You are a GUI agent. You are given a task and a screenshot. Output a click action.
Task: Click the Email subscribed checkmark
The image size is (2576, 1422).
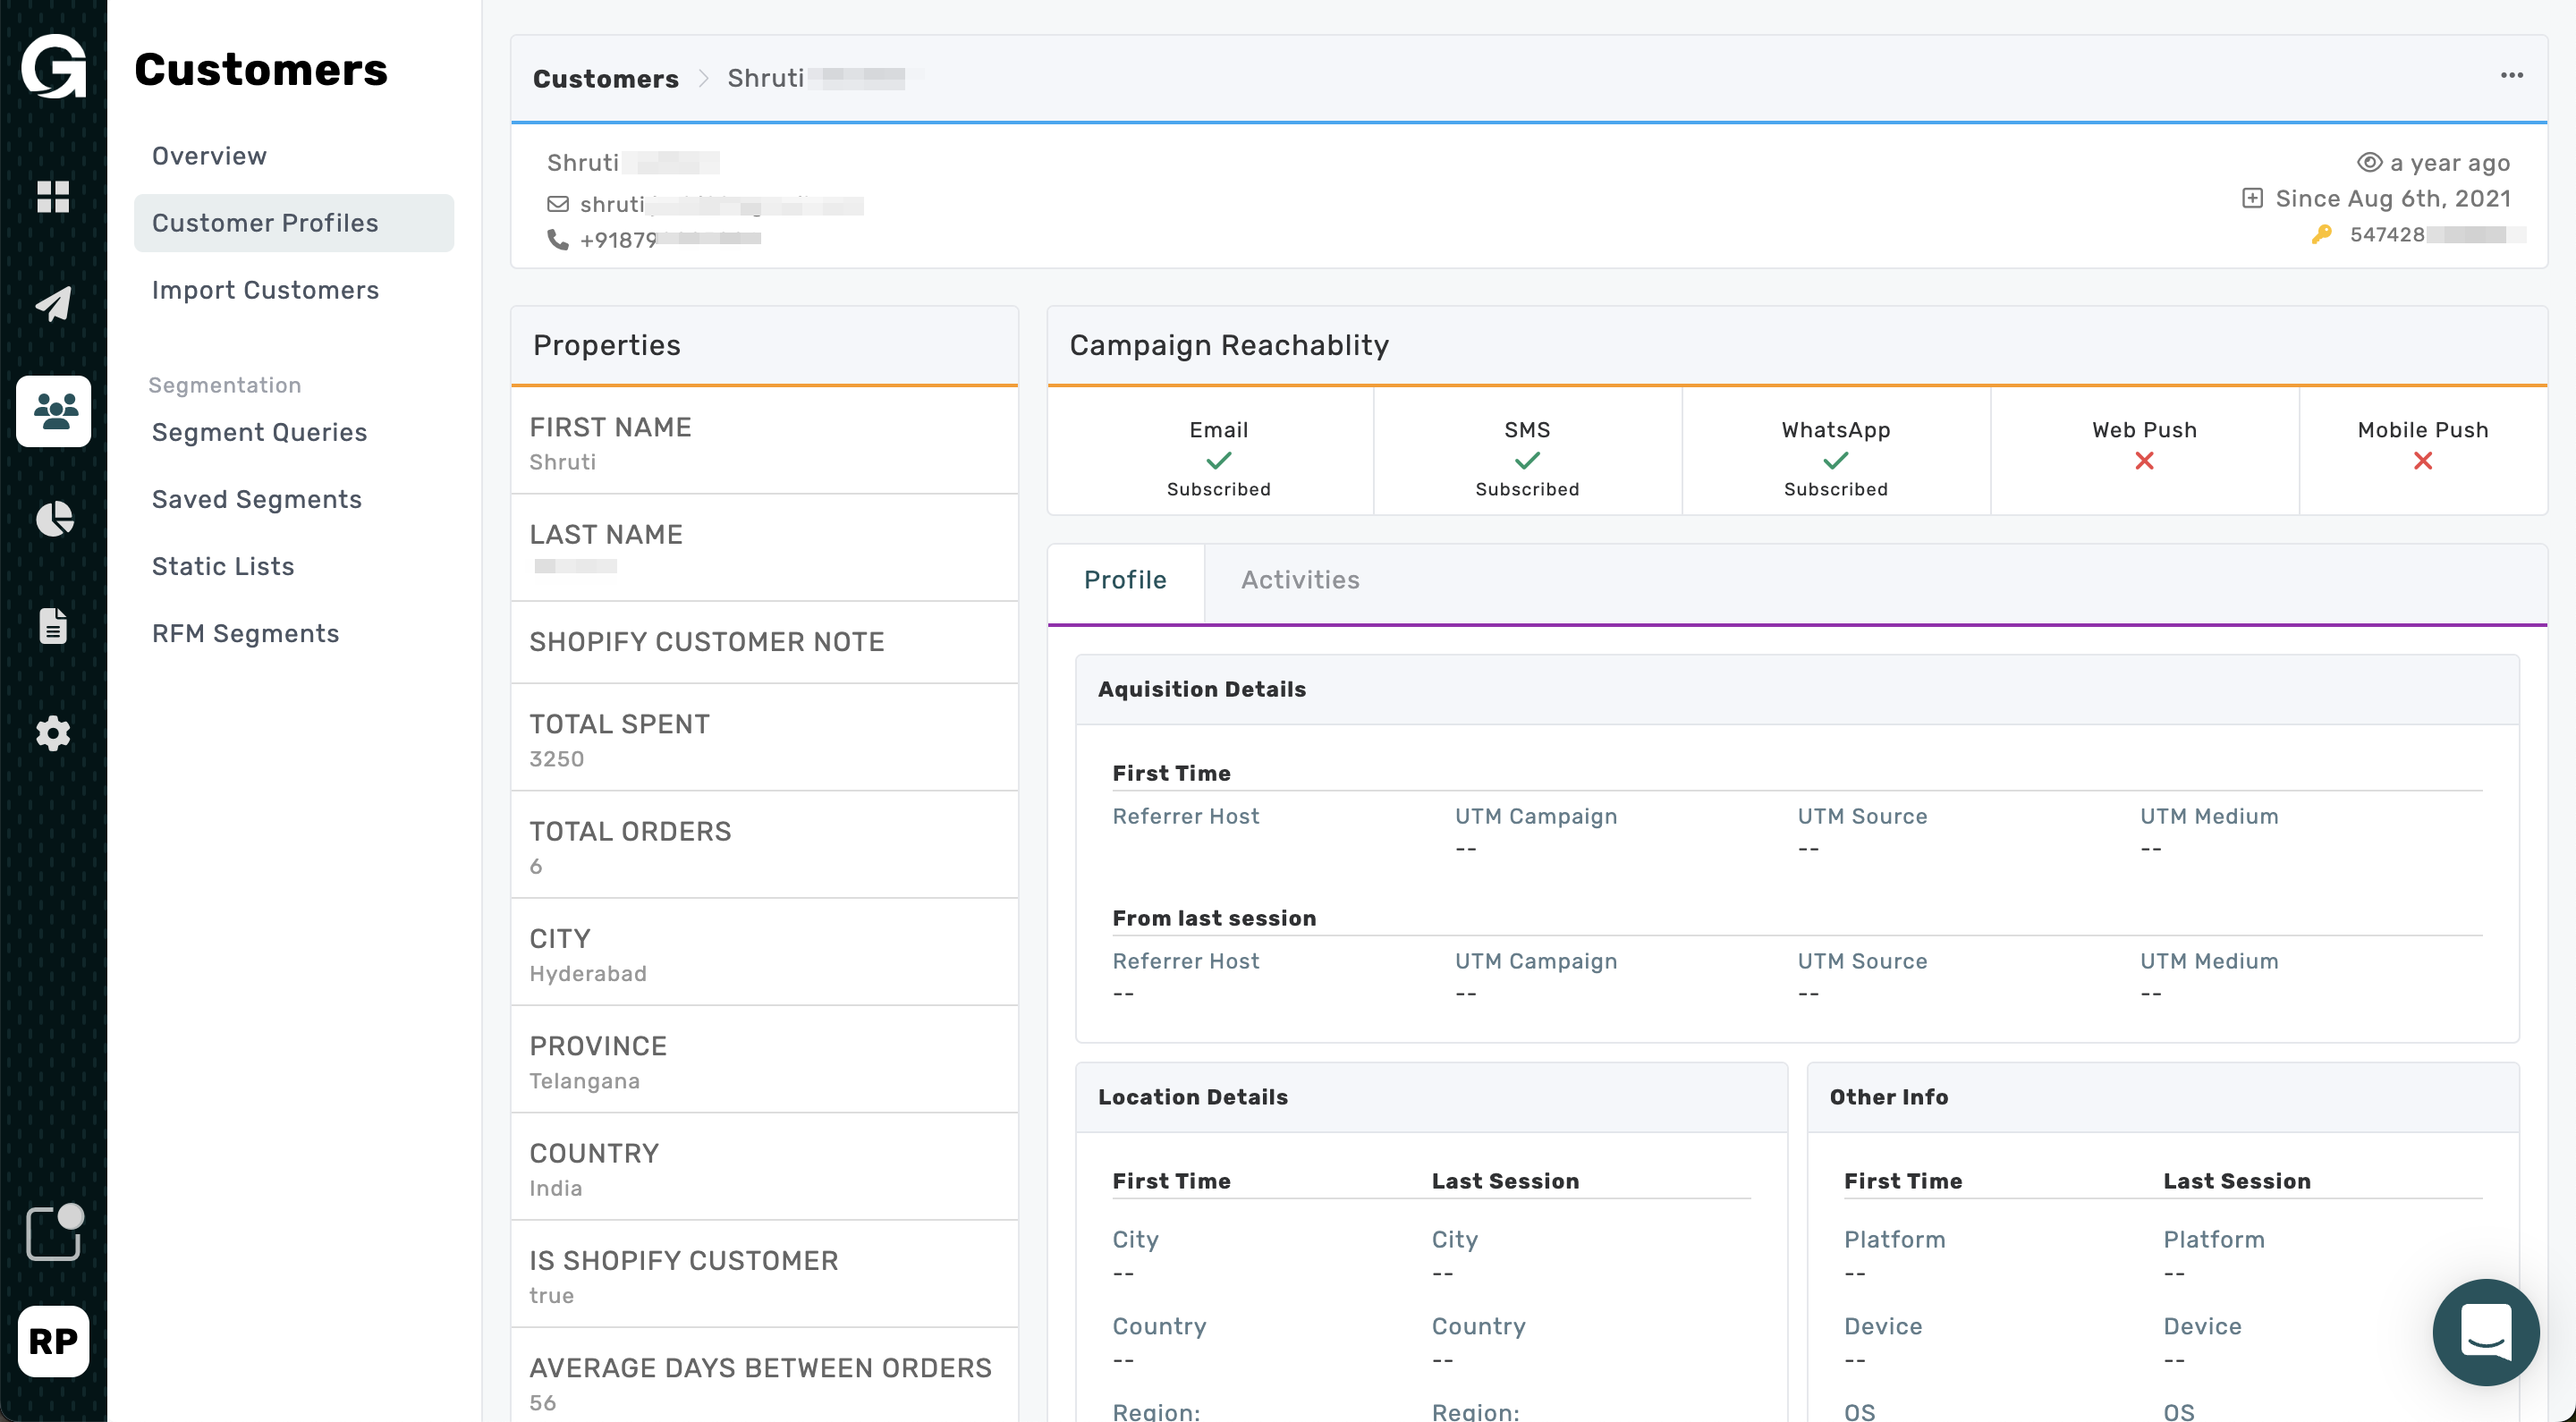(x=1218, y=461)
